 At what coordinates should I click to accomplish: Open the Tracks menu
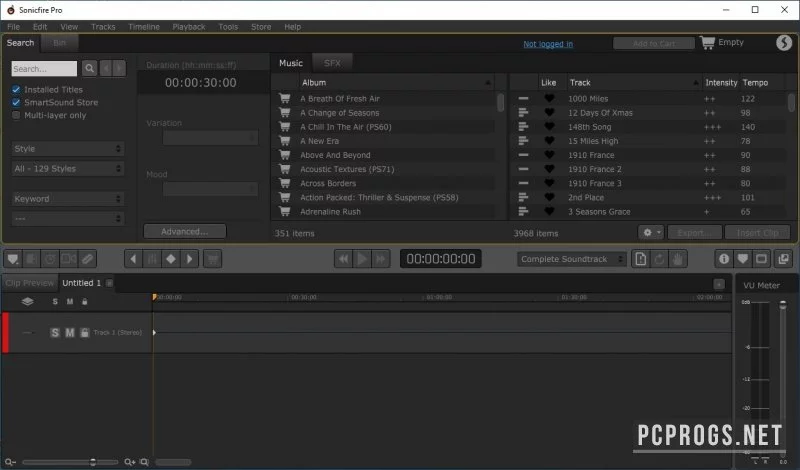103,27
